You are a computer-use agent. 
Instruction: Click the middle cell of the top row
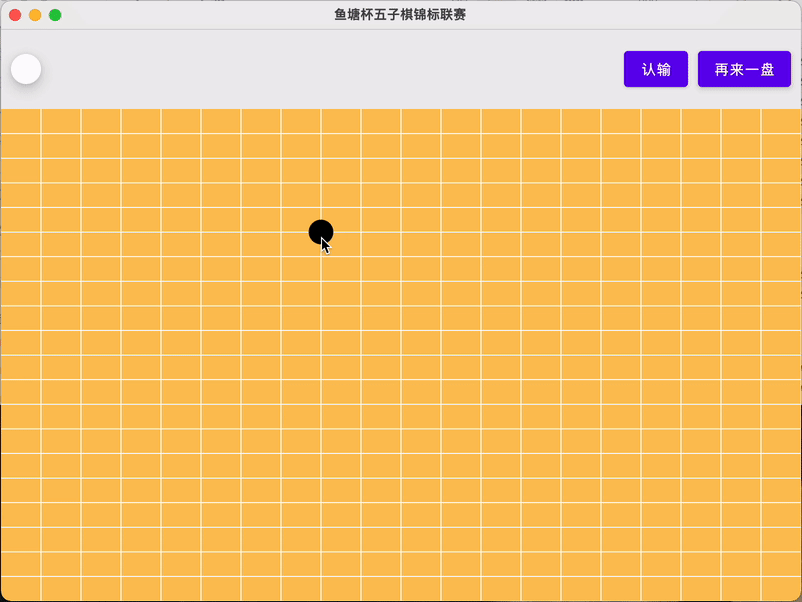click(x=400, y=122)
